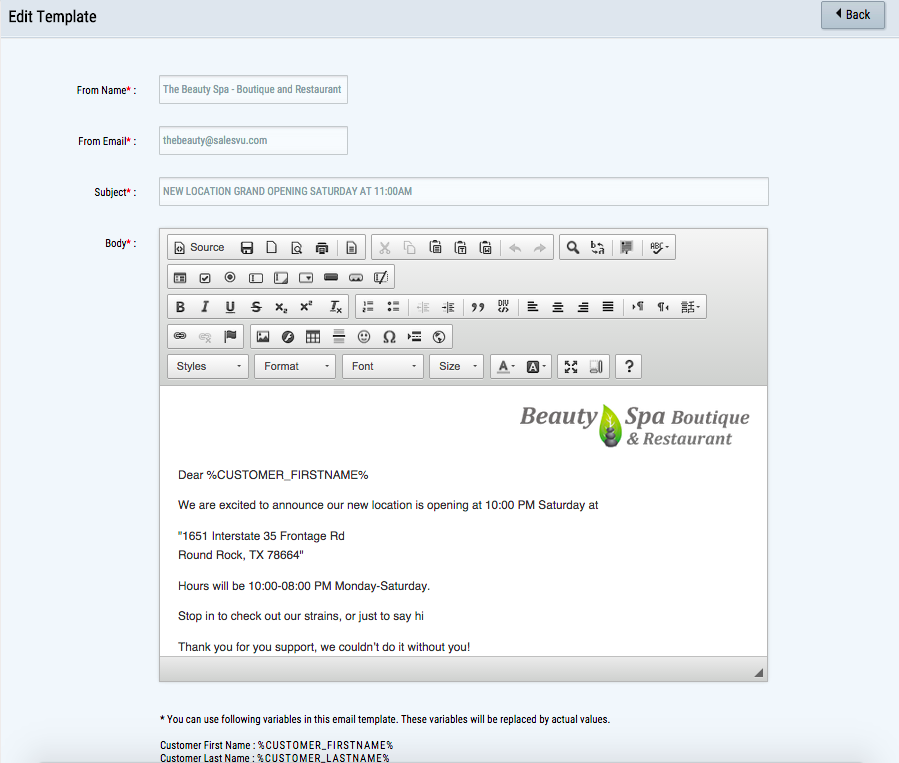Viewport: 899px width, 763px height.
Task: Insert a checkbox form field
Action: (205, 278)
